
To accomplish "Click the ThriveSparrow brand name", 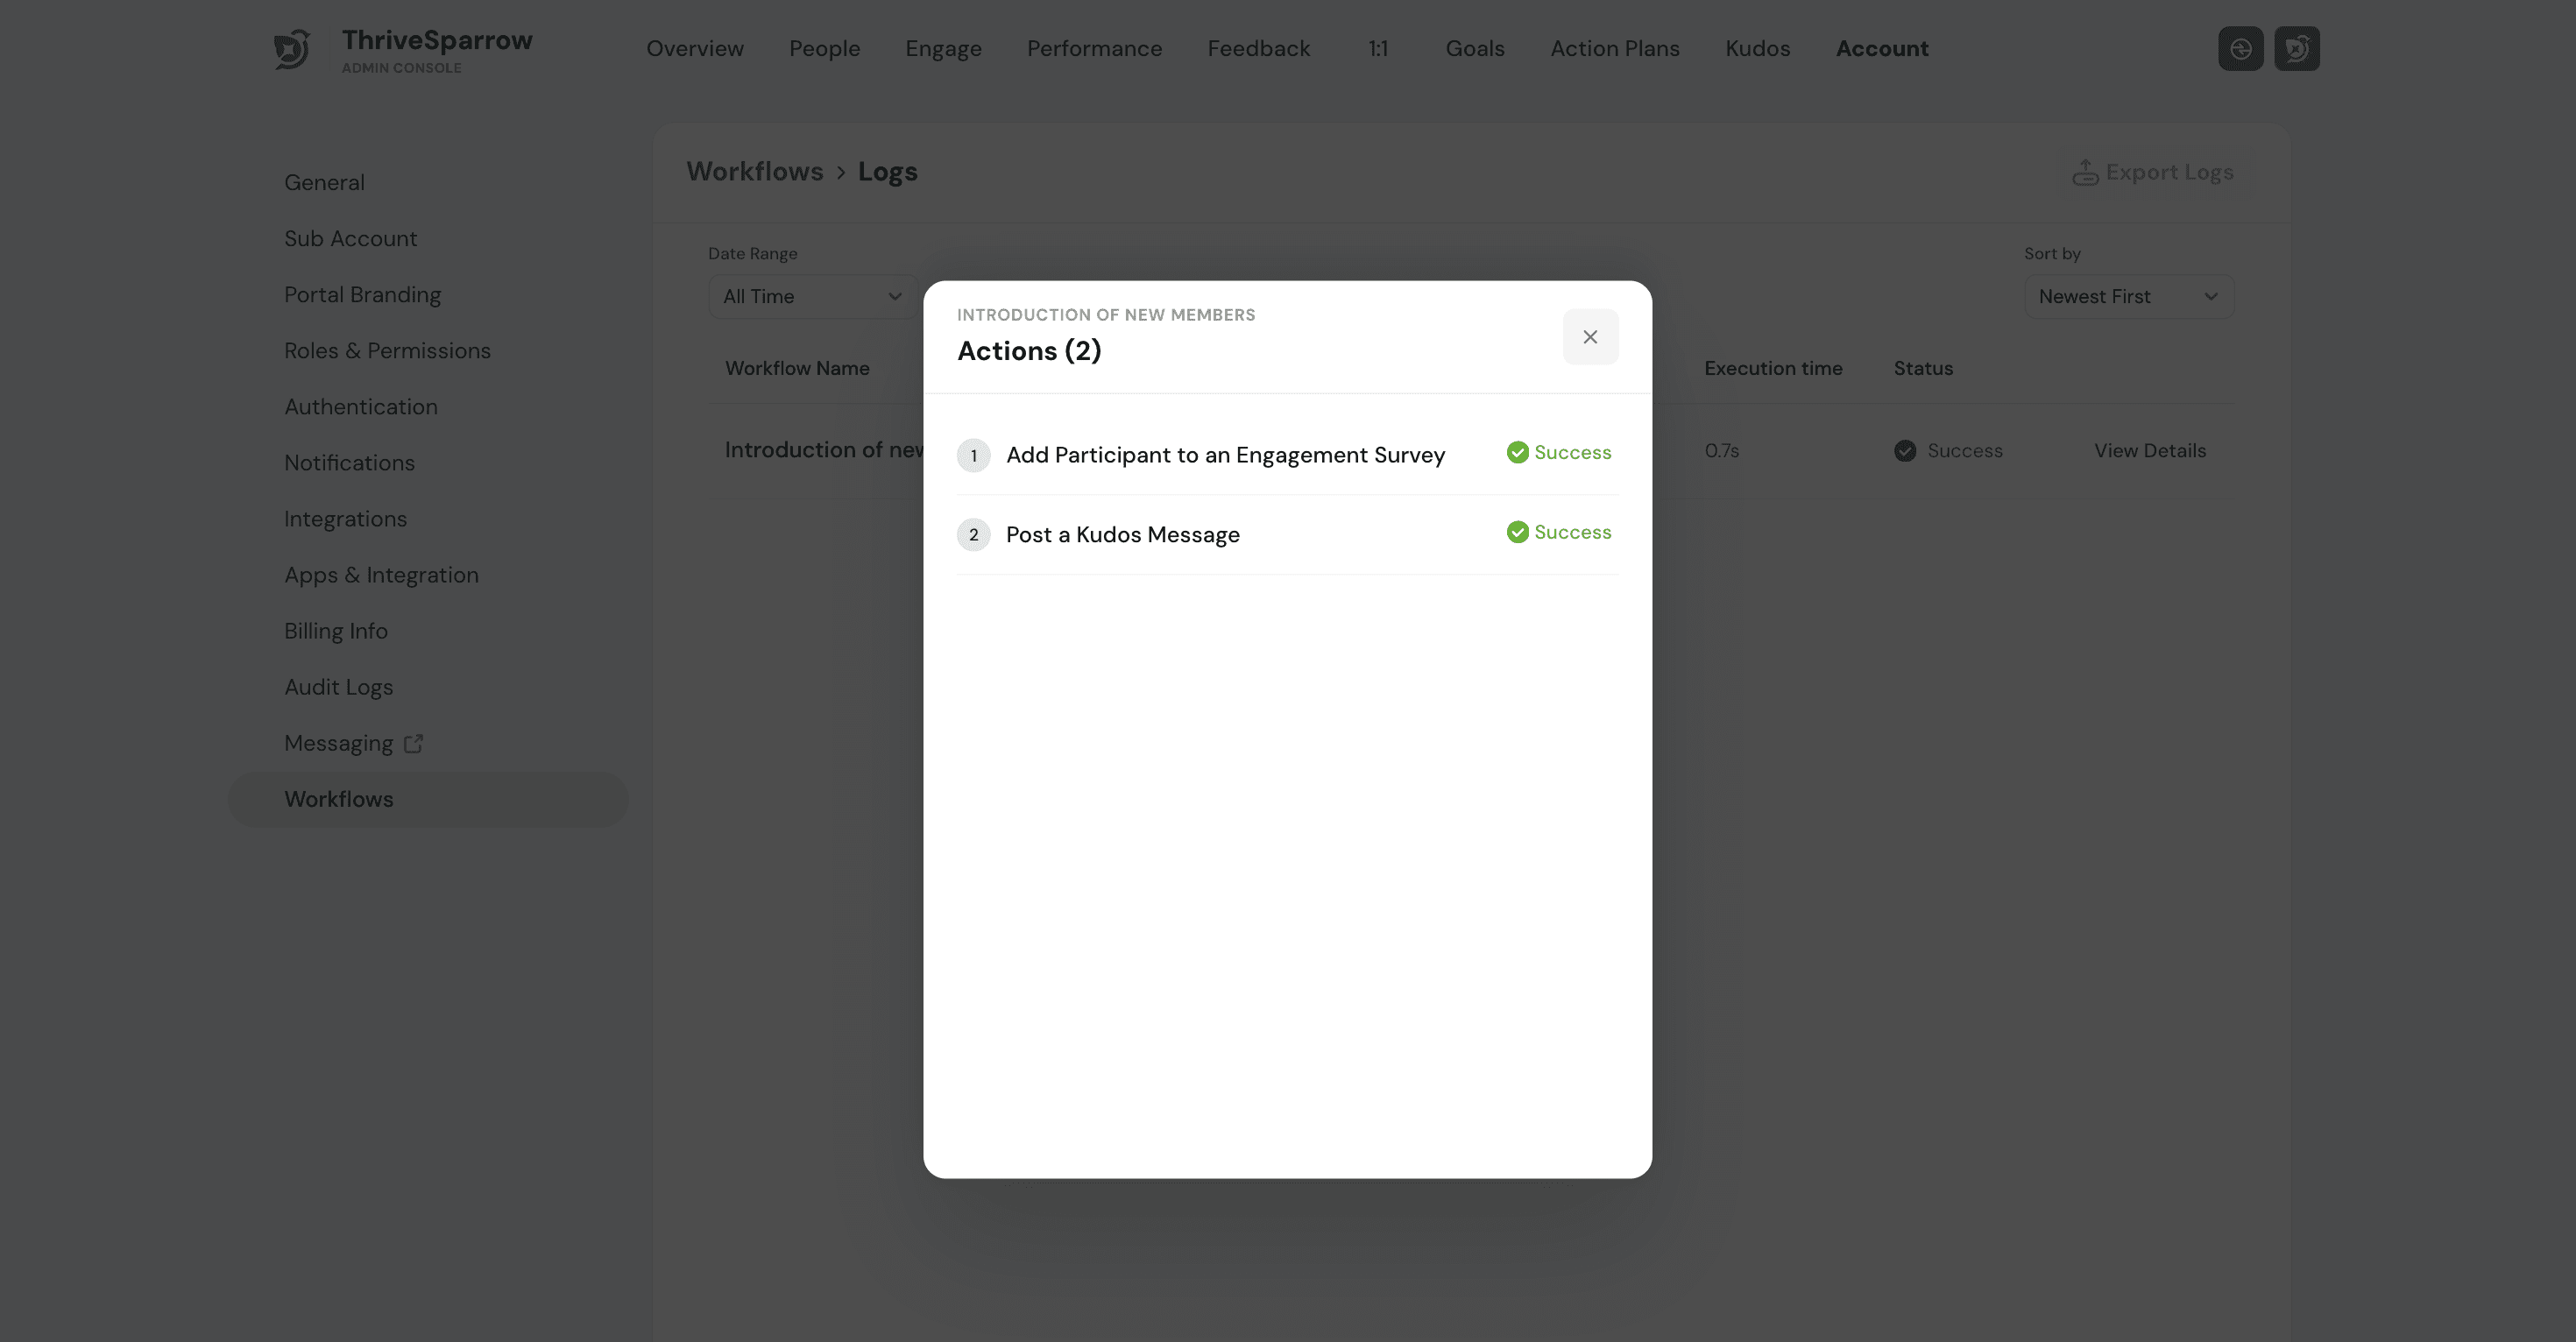I will (x=437, y=40).
